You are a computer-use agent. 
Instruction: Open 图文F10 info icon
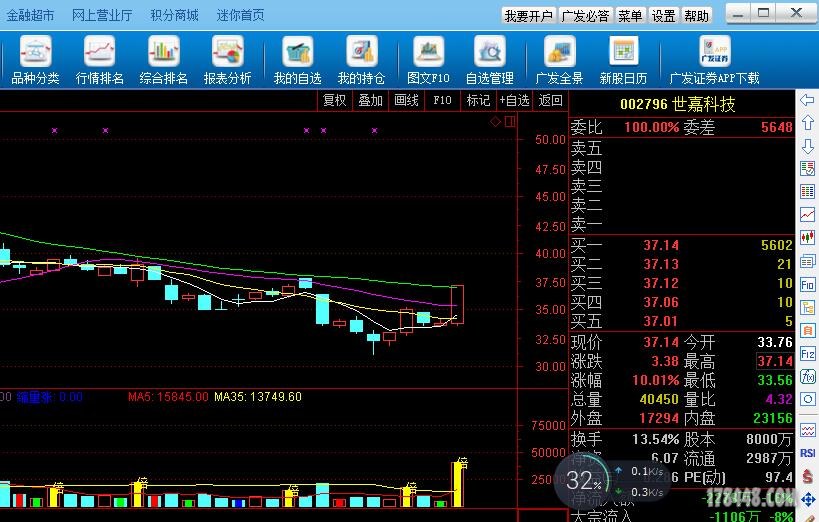pyautogui.click(x=428, y=60)
